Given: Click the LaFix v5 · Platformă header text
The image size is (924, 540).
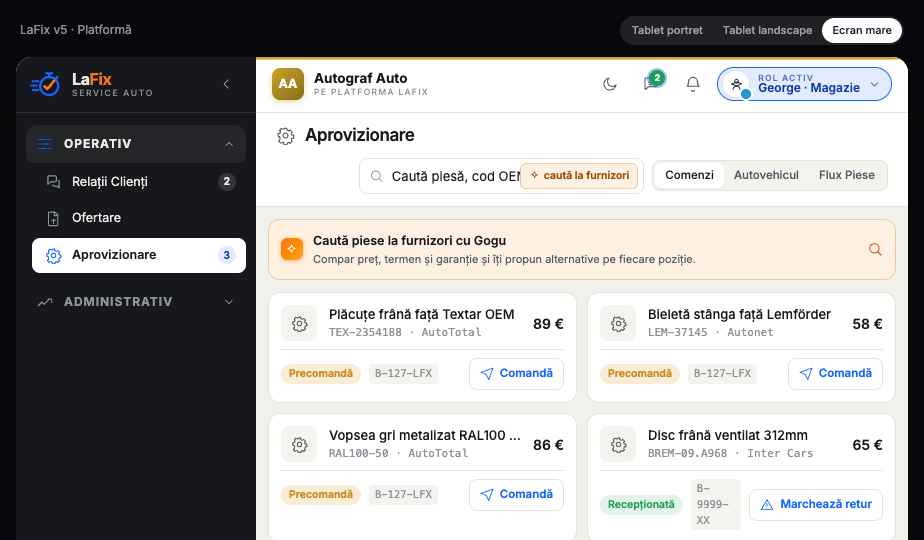Looking at the screenshot, I should pyautogui.click(x=75, y=30).
